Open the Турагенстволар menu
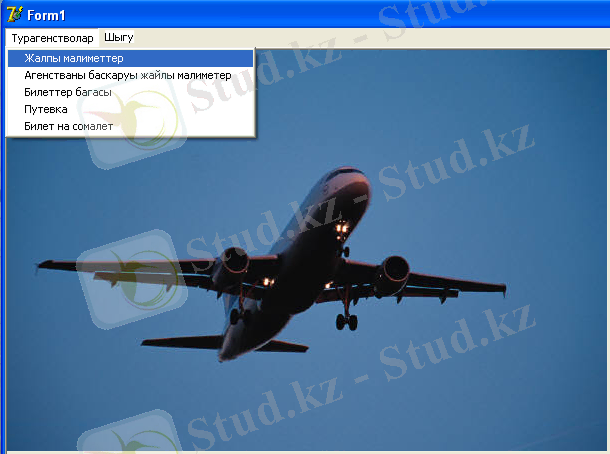The width and height of the screenshot is (610, 454). click(52, 38)
